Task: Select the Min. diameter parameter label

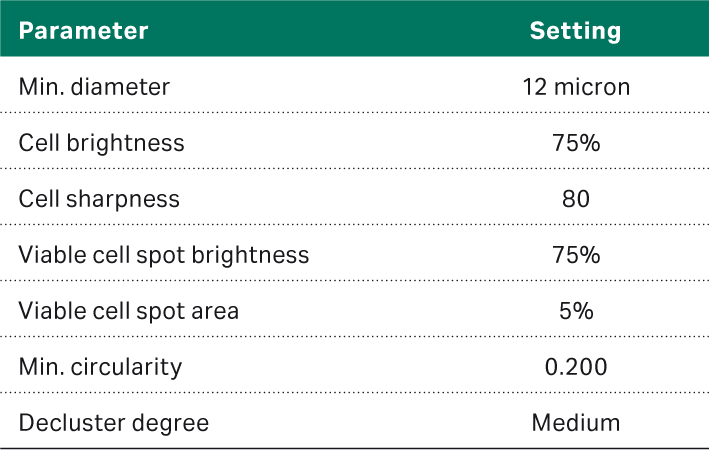Action: [94, 87]
